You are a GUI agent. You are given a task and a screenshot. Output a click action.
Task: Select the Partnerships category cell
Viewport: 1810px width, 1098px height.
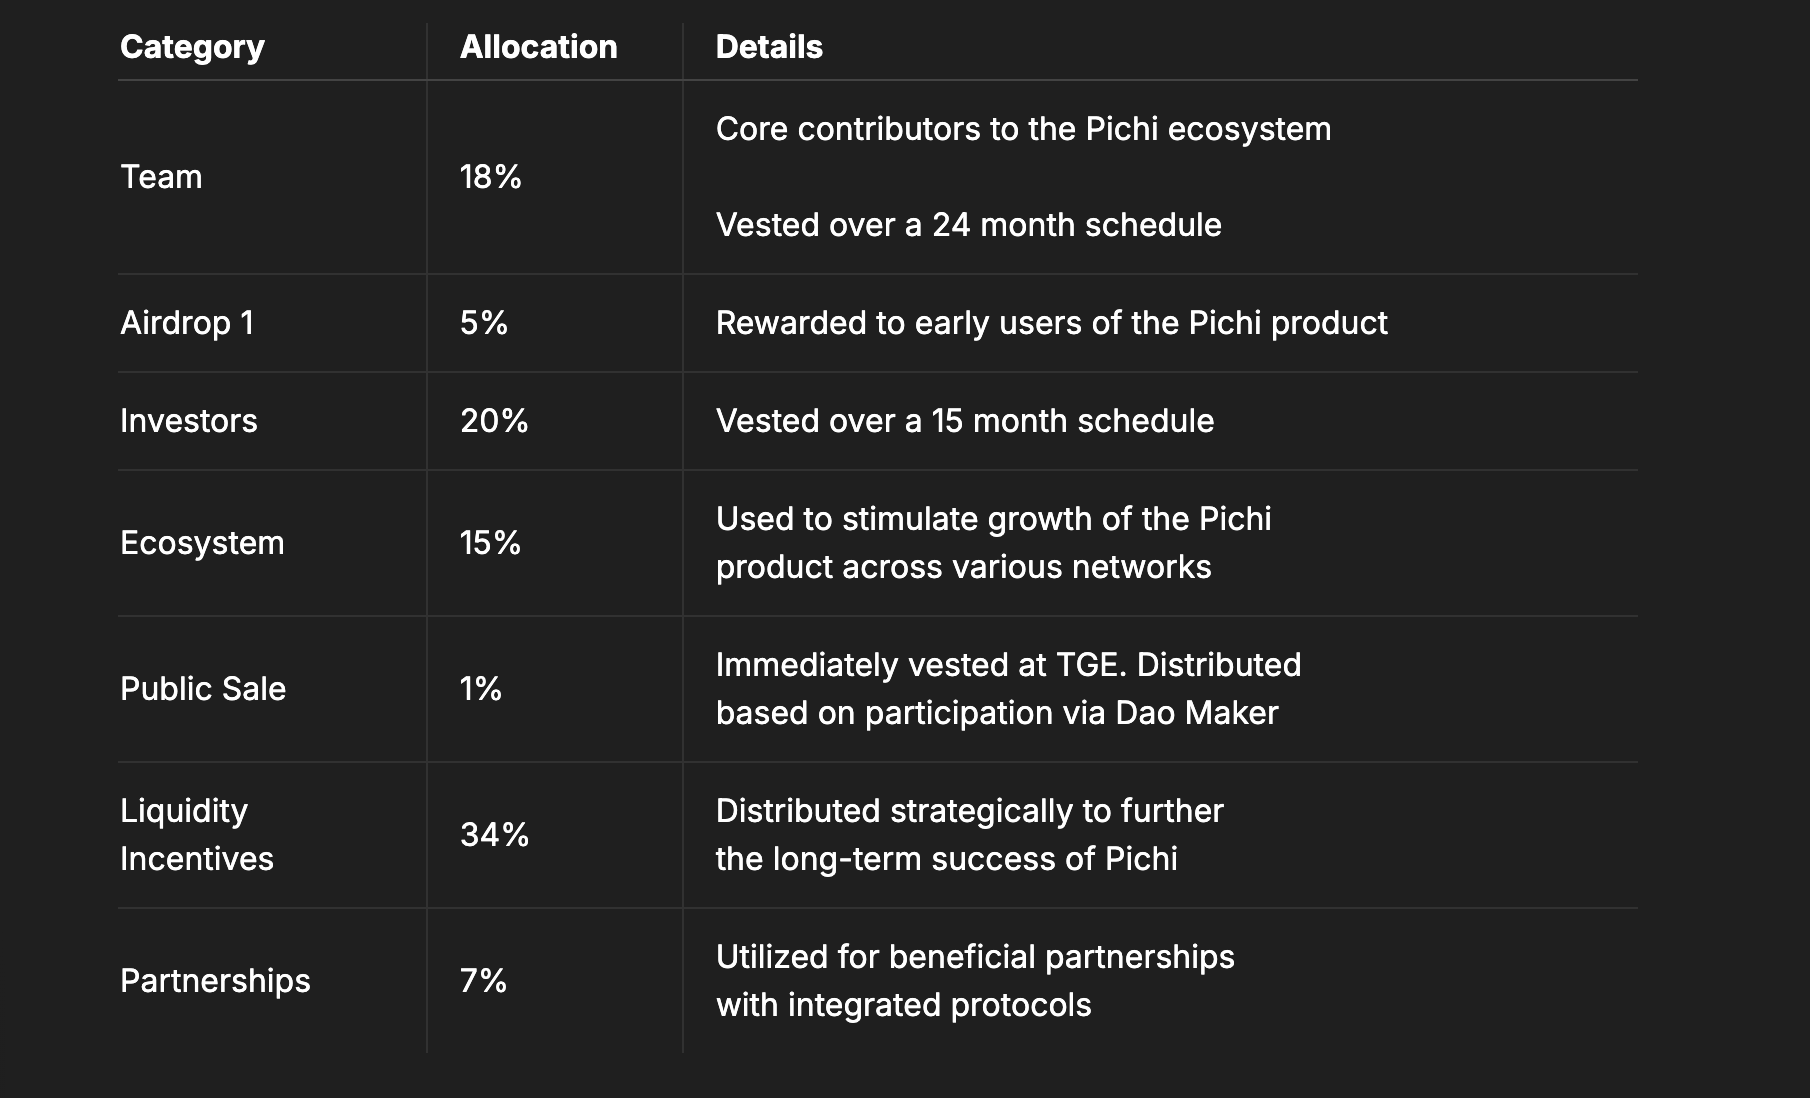215,981
